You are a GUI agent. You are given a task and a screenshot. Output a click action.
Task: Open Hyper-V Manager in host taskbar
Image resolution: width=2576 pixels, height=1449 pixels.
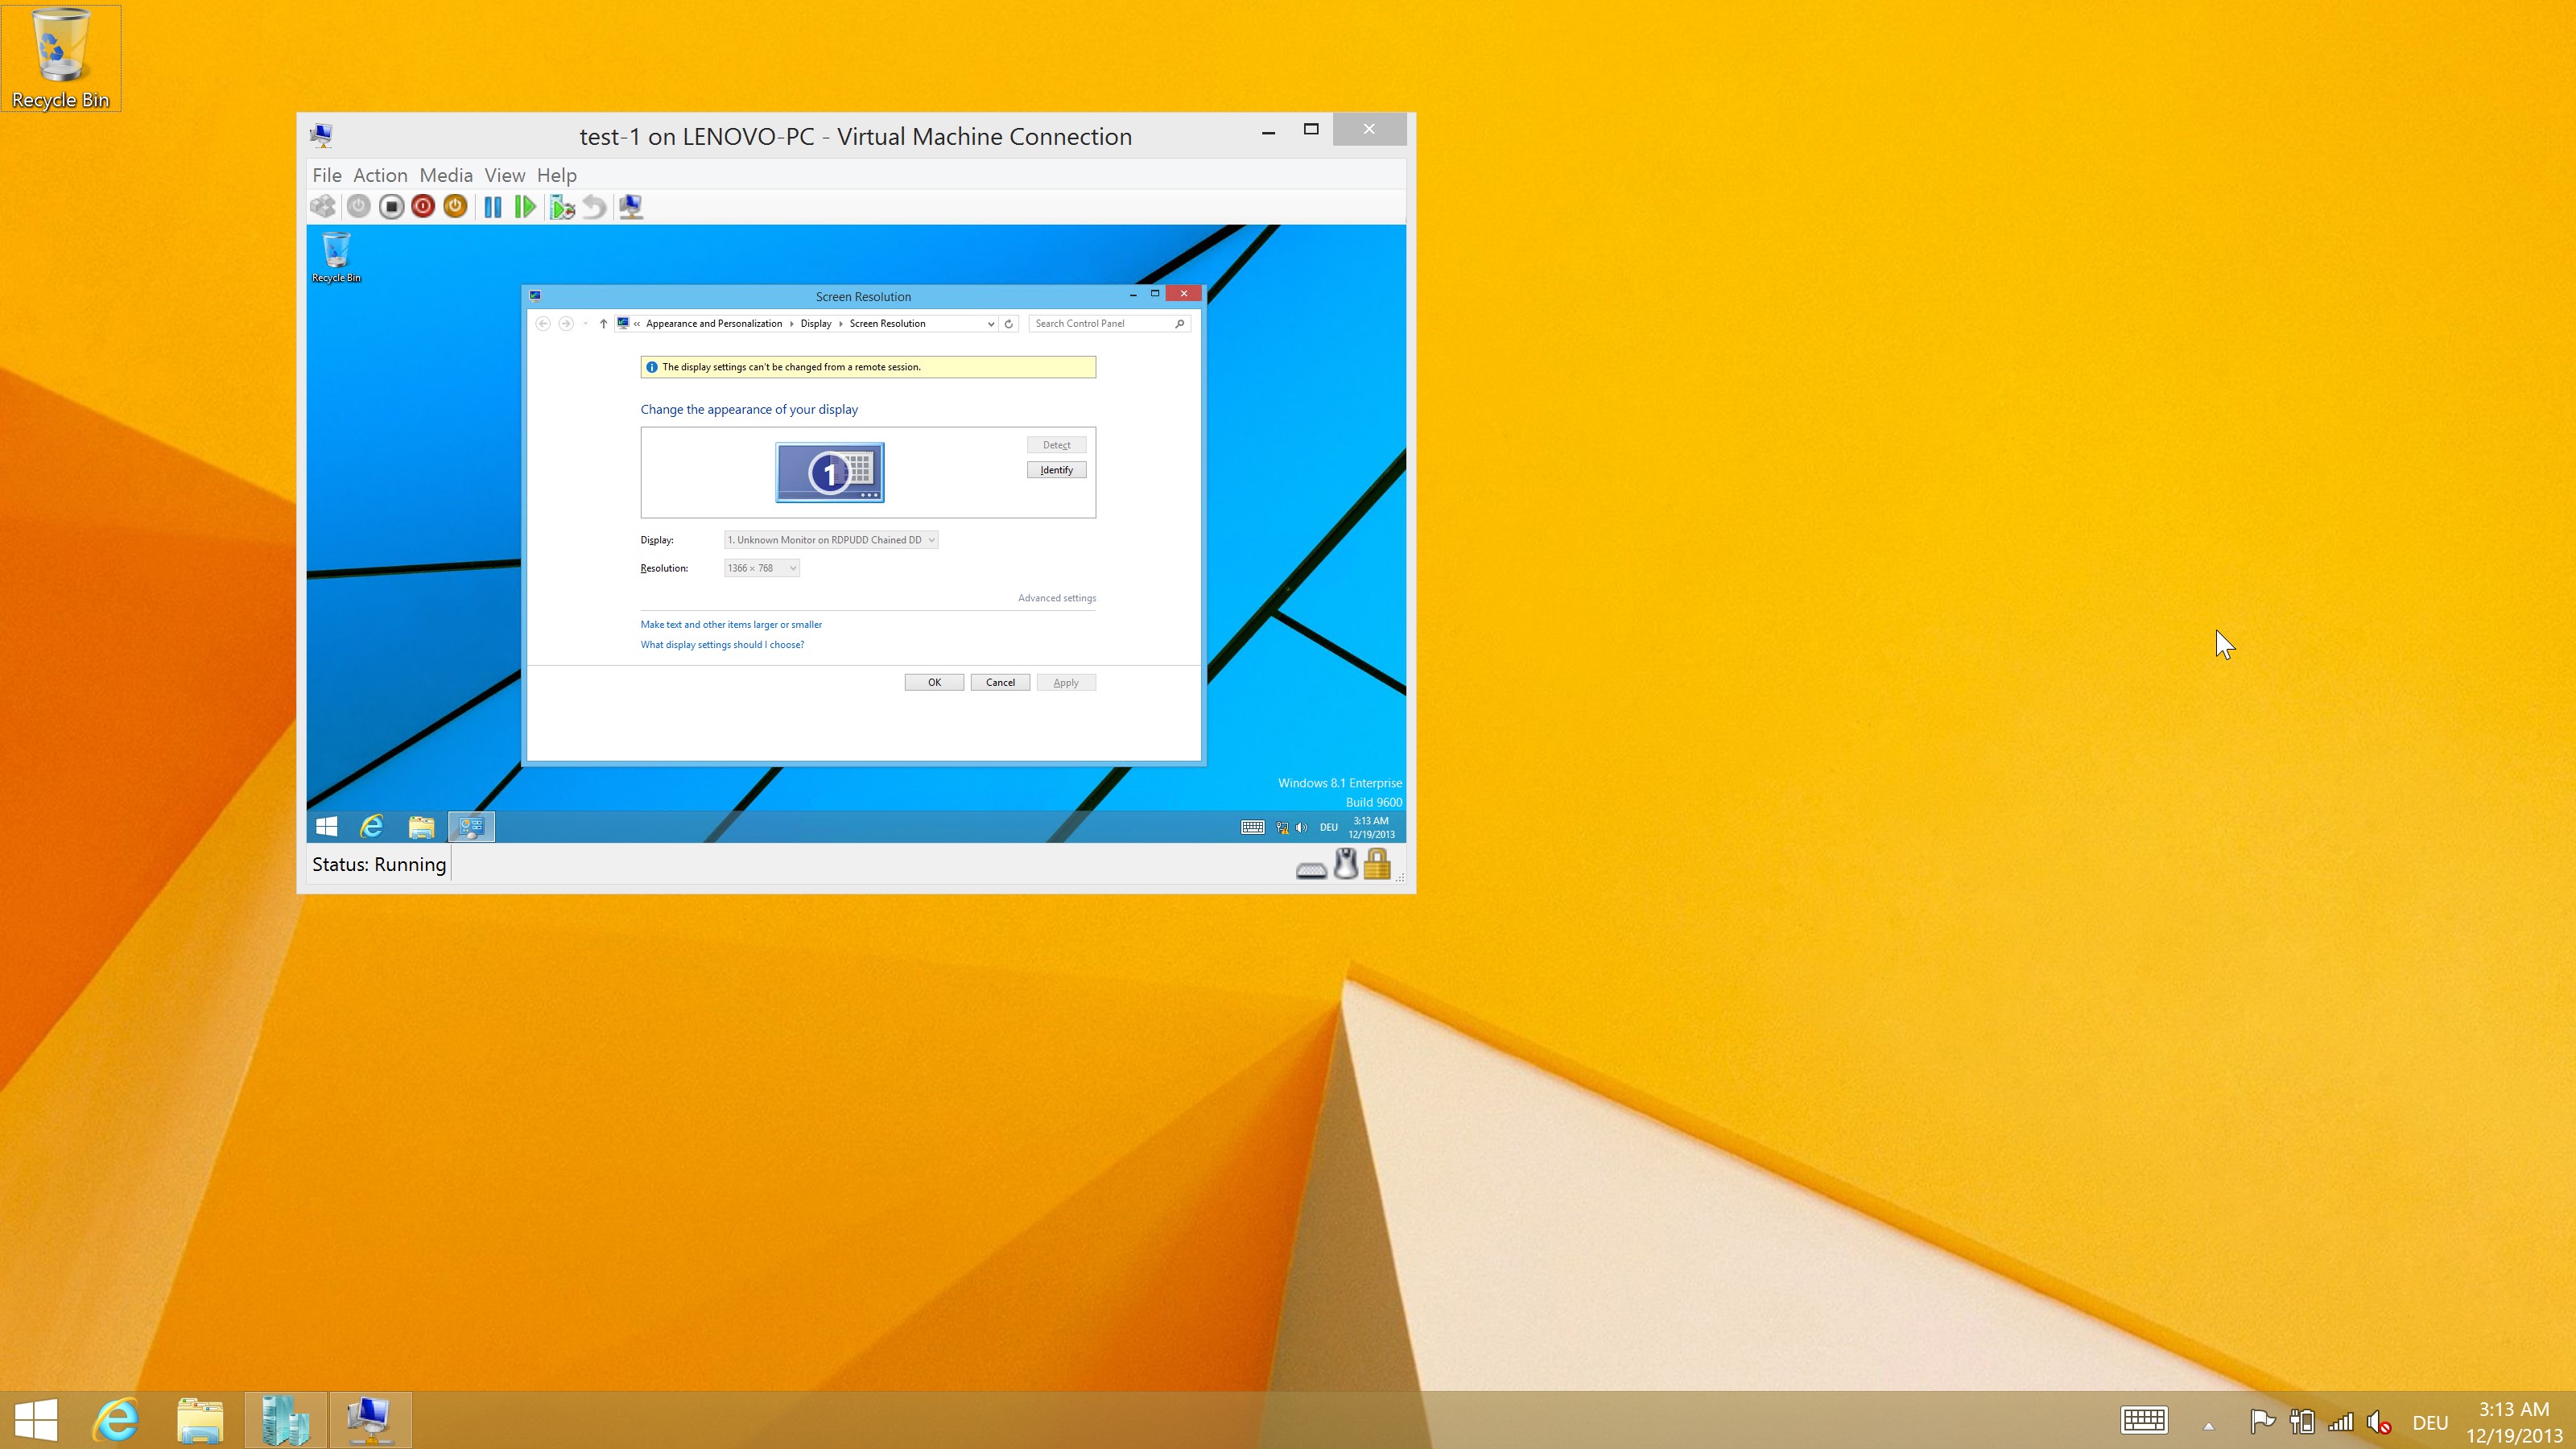(285, 1420)
